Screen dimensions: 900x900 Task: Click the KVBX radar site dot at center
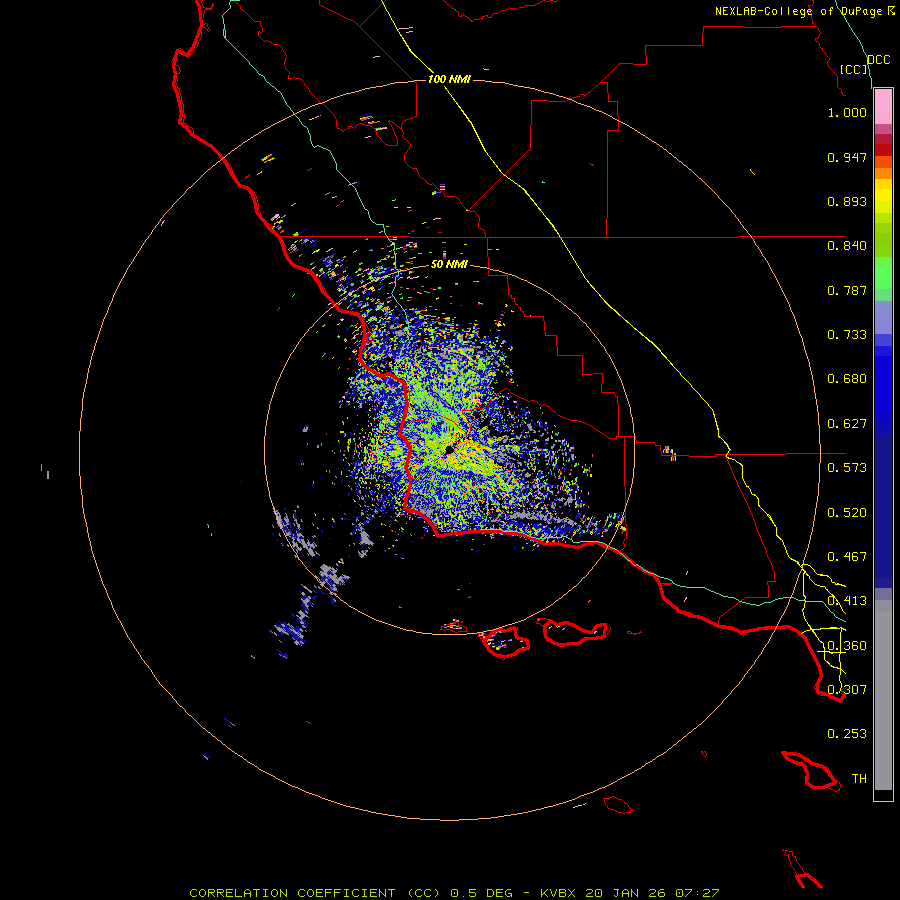[449, 451]
